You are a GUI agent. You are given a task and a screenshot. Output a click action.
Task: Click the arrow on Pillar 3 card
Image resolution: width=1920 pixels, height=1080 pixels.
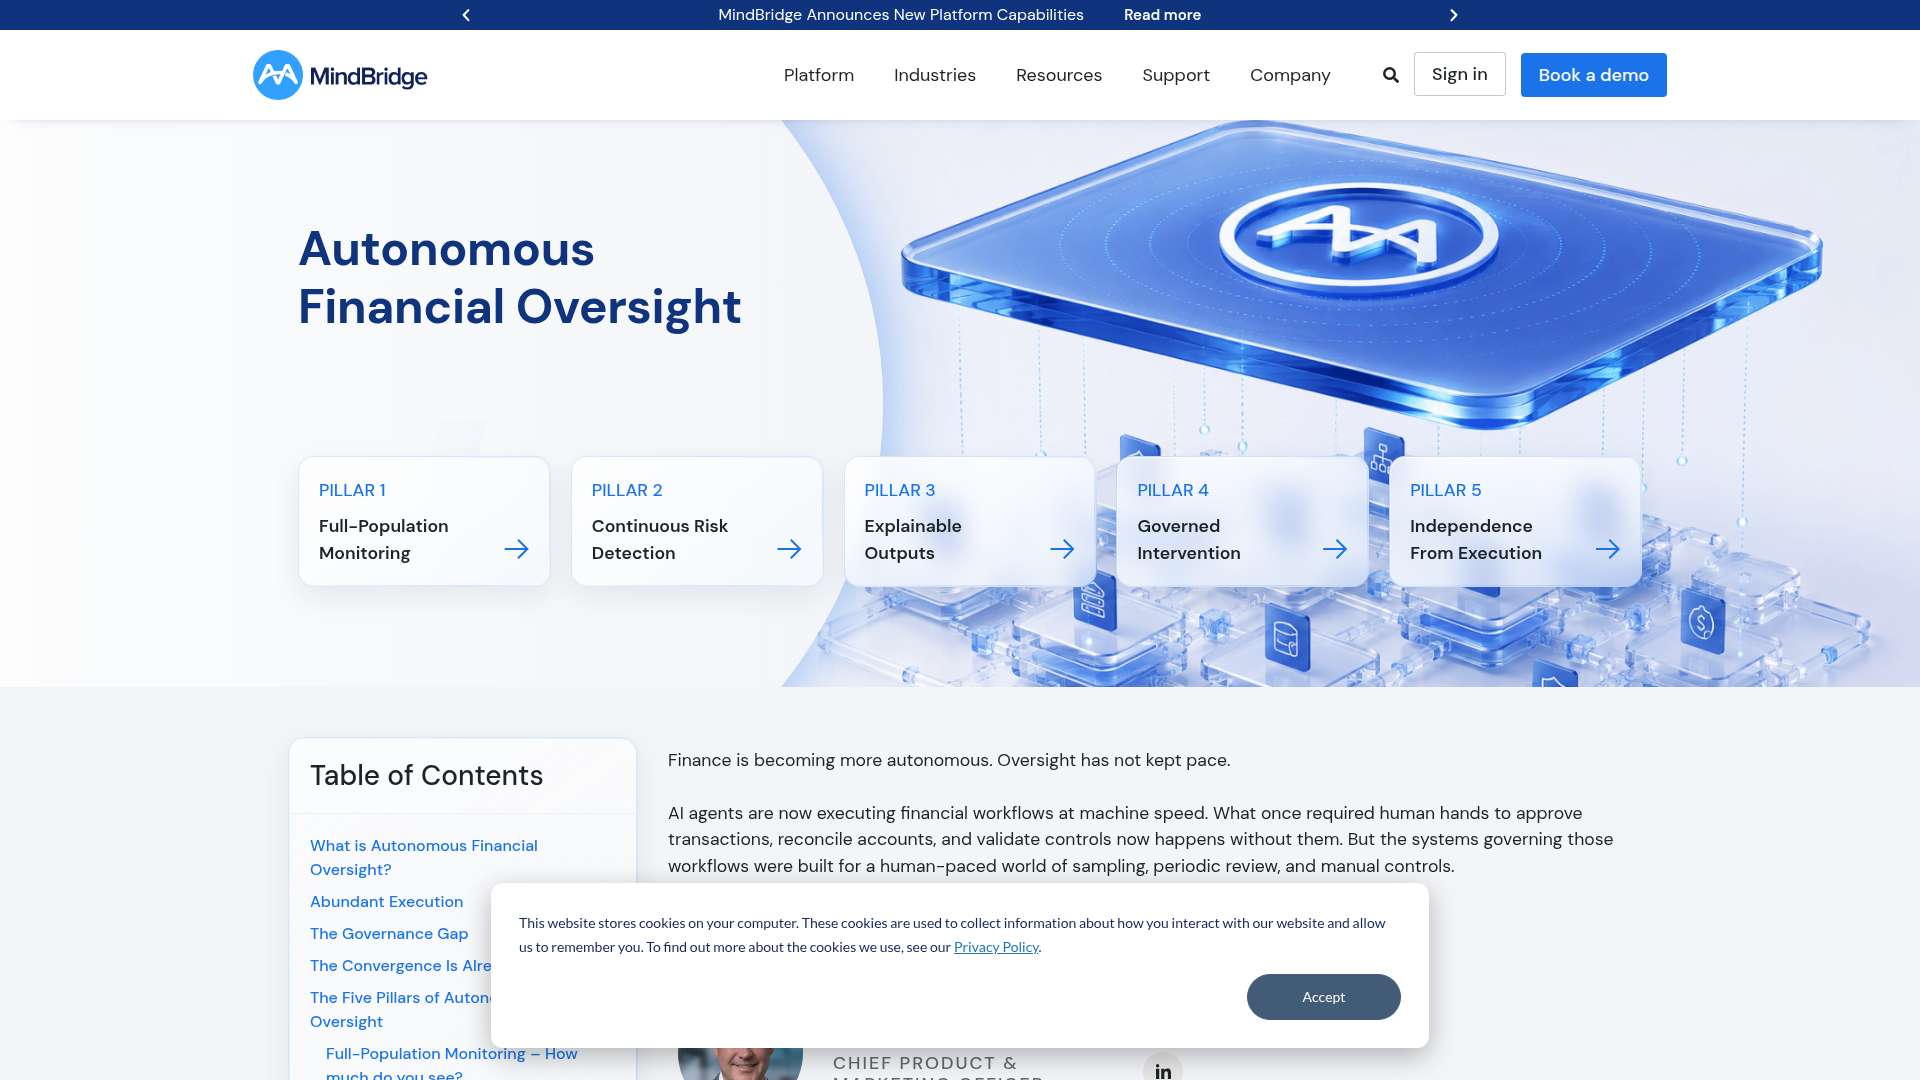[1062, 549]
